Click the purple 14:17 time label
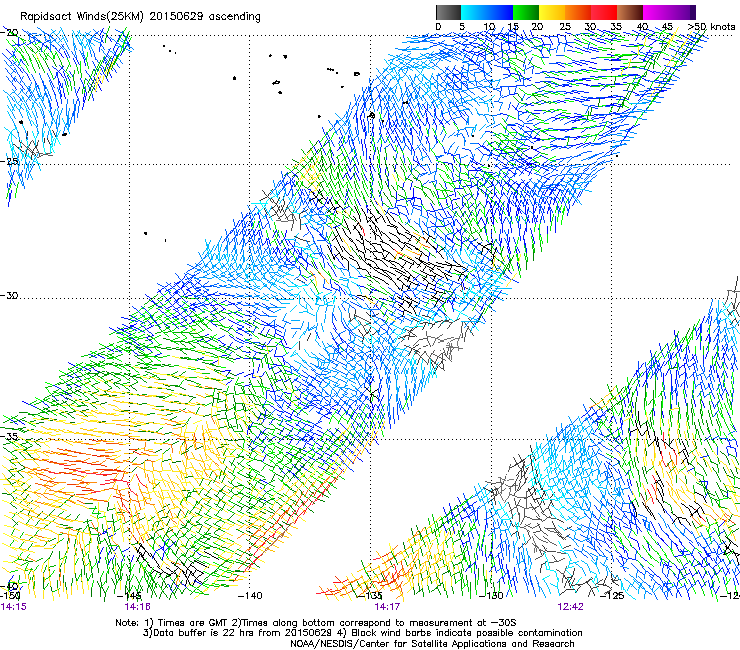This screenshot has height=650, width=740. pyautogui.click(x=387, y=607)
